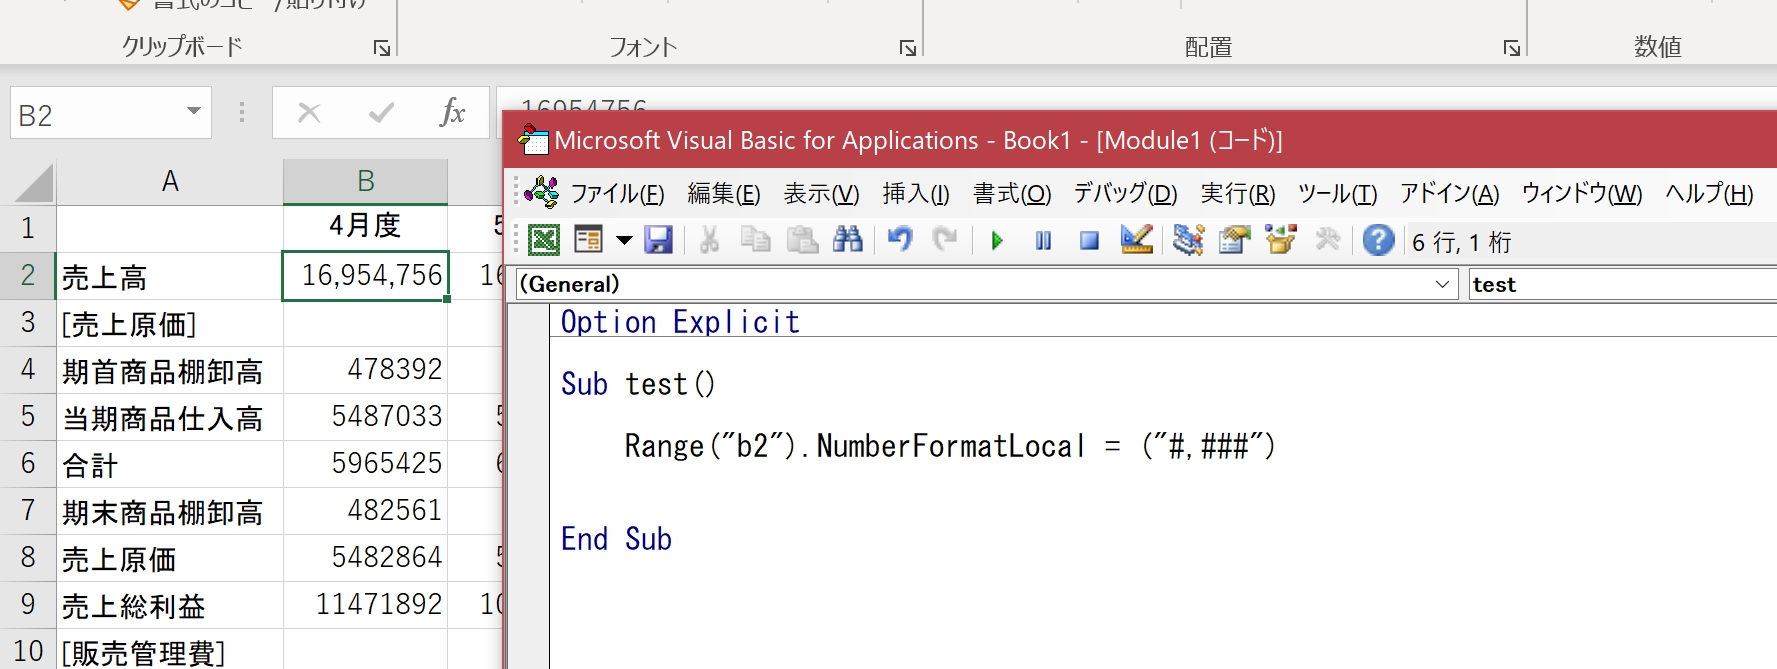Open the Object Browser from toolbar

point(1281,240)
